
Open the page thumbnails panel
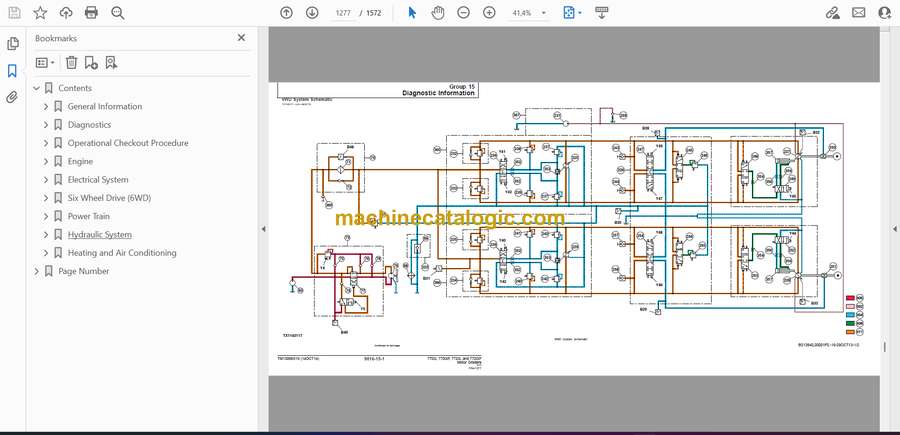click(12, 44)
